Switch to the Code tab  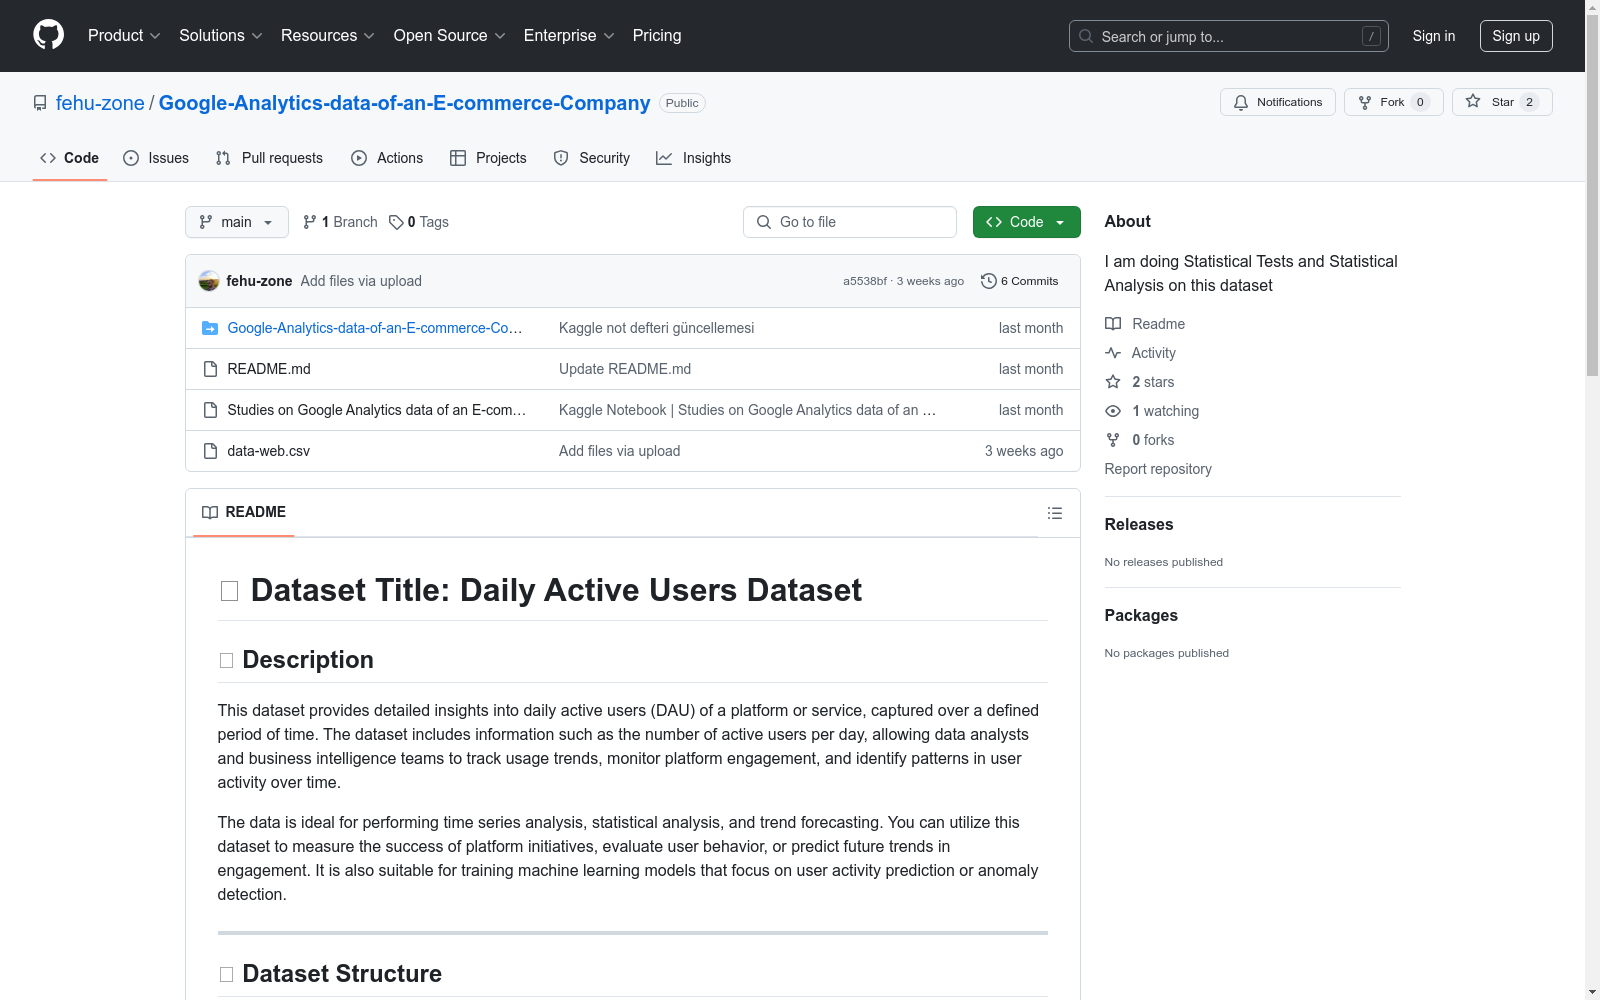pyautogui.click(x=70, y=158)
